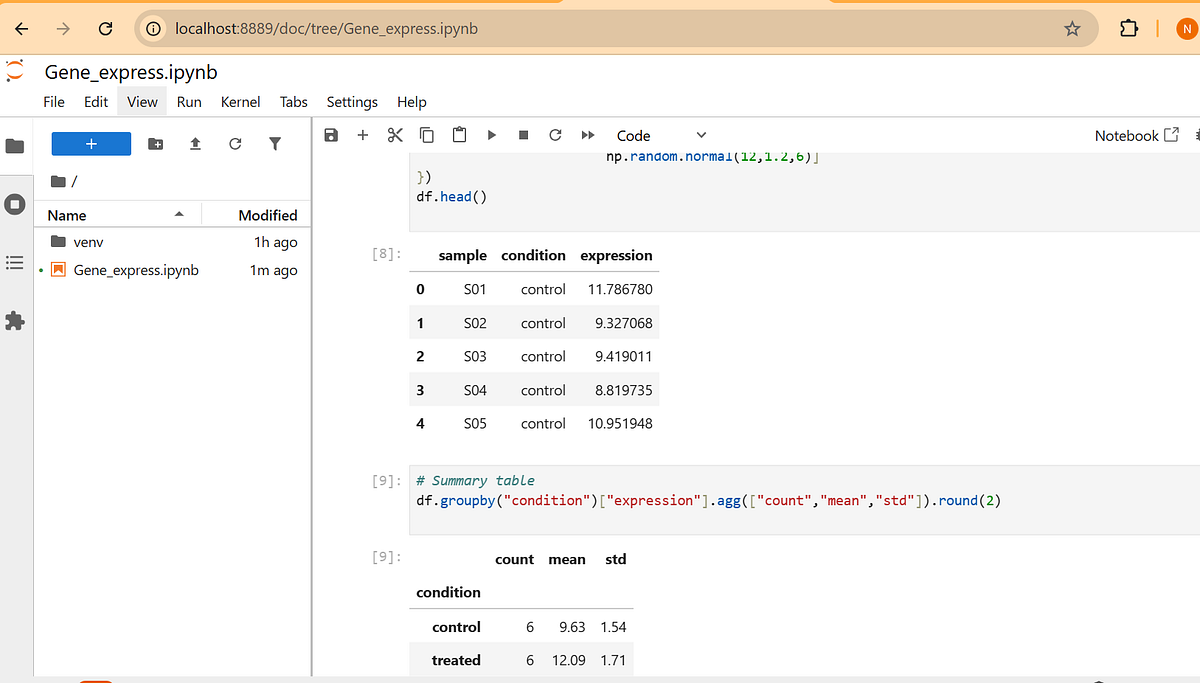Click sample S03 cell in output table

[x=475, y=356]
